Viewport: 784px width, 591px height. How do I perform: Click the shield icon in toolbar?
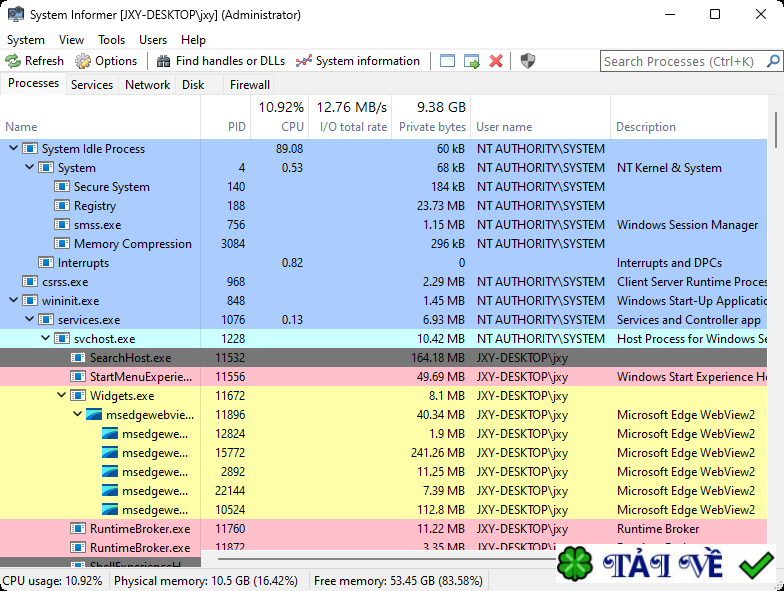[528, 61]
